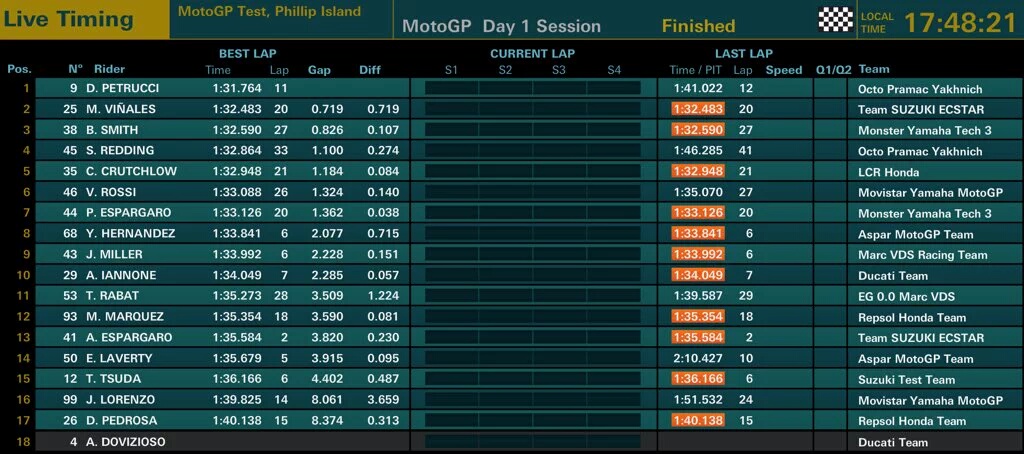This screenshot has width=1024, height=454.
Task: Select the Live Timing title tab
Action: click(x=68, y=19)
